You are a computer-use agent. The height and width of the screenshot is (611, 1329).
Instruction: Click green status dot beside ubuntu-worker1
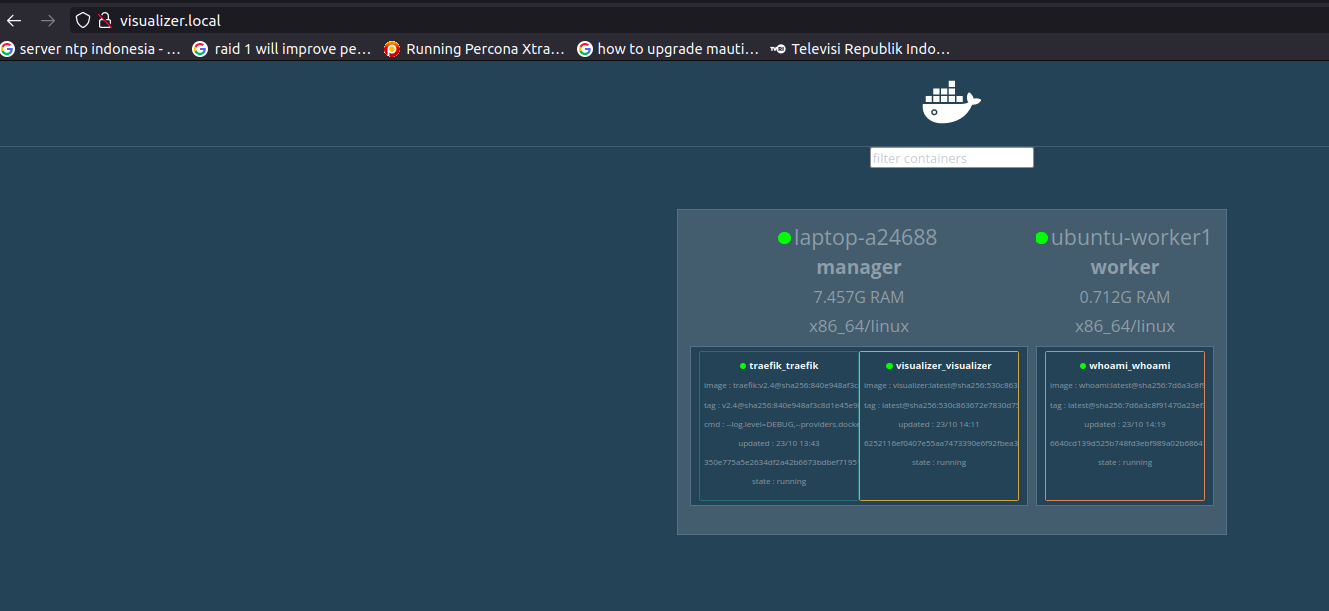coord(1042,238)
